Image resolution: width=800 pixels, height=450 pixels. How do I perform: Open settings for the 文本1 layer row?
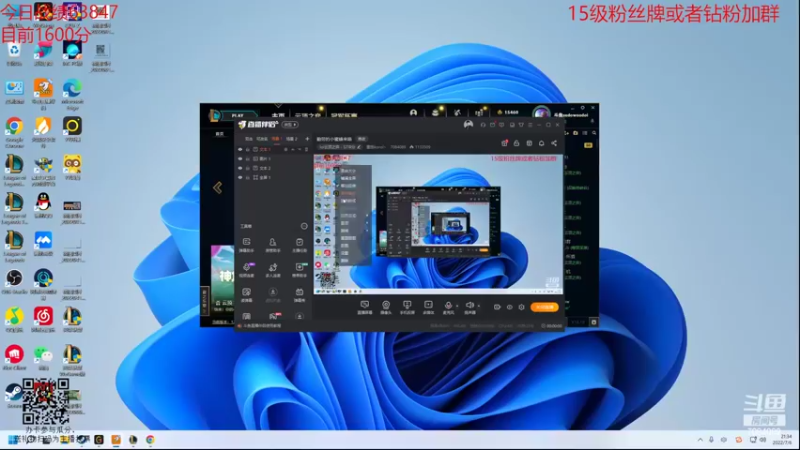tap(286, 149)
